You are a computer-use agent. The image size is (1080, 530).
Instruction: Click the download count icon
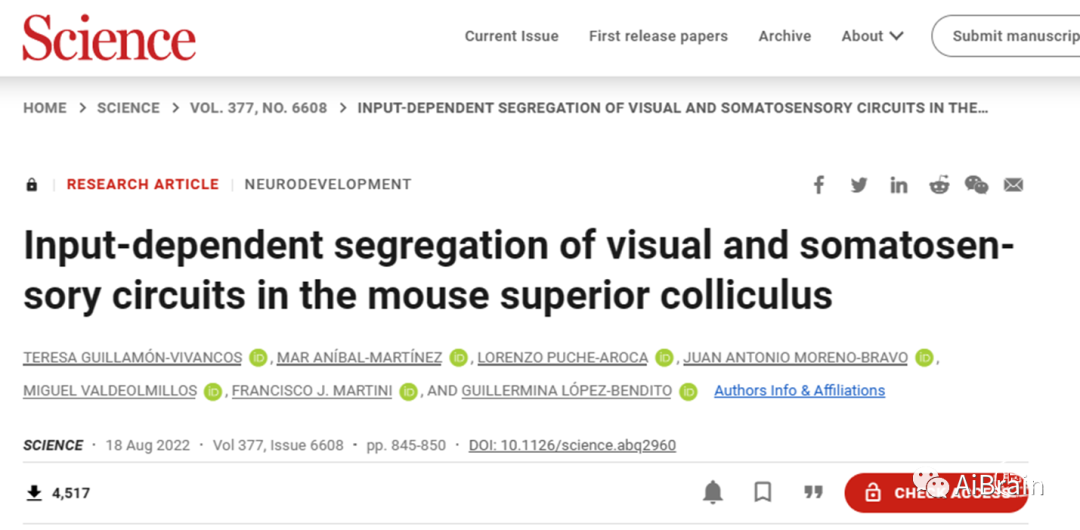pyautogui.click(x=34, y=492)
